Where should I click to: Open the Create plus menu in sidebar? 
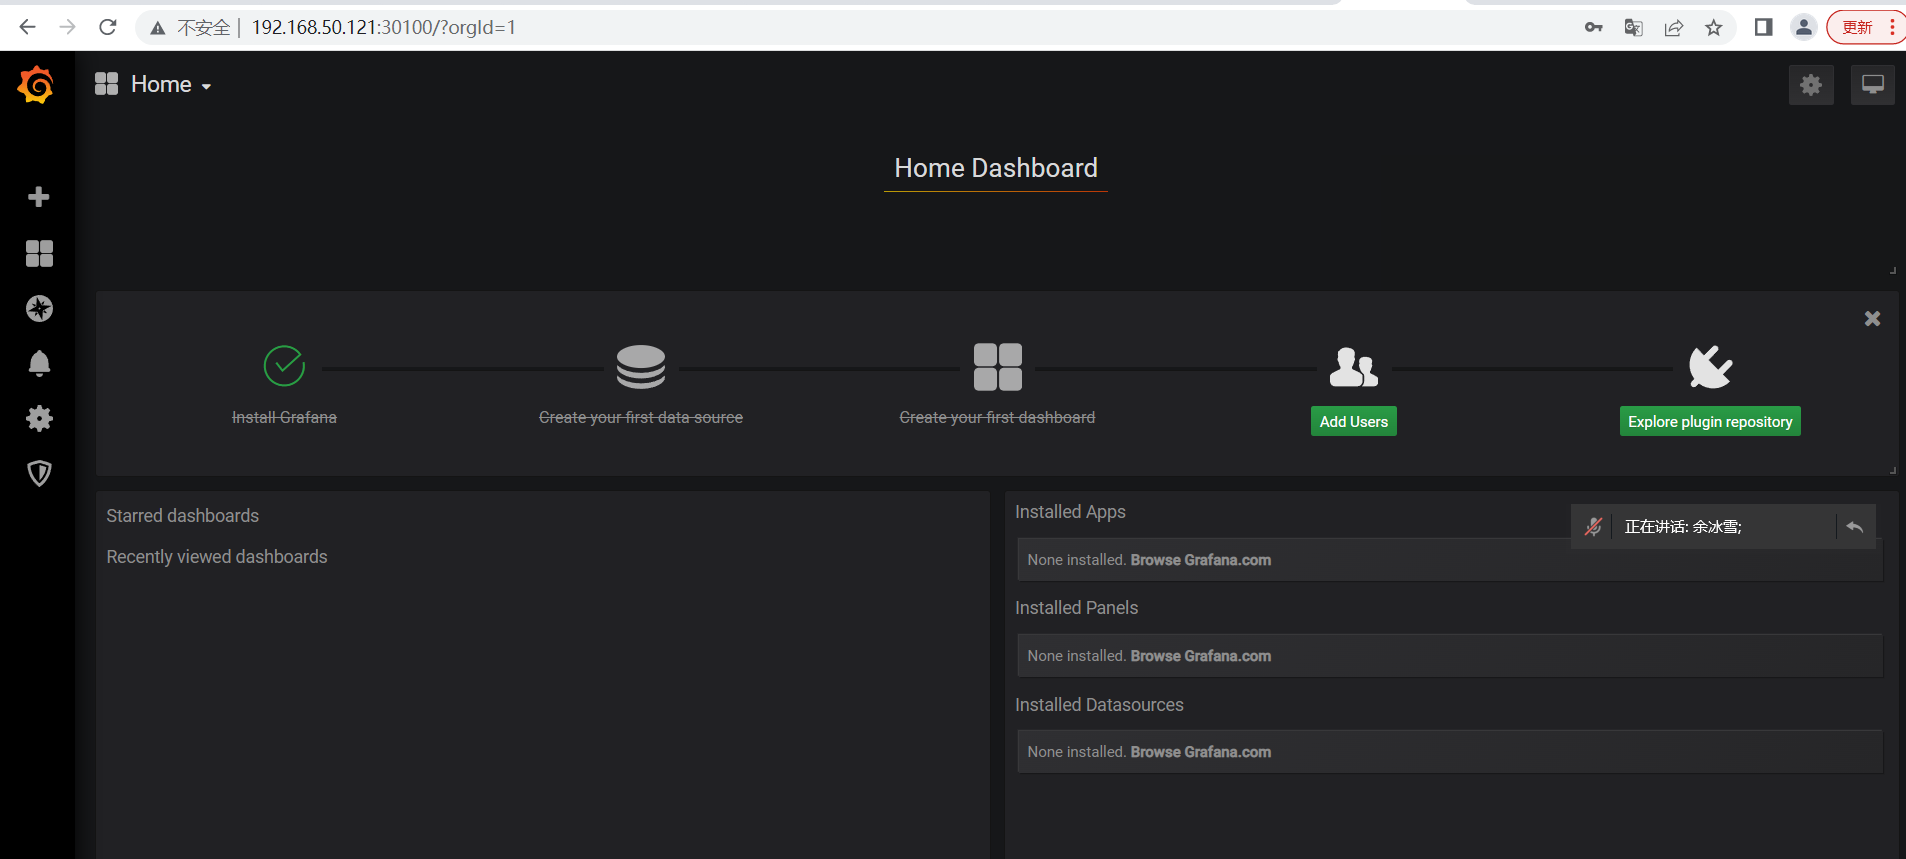pos(39,197)
